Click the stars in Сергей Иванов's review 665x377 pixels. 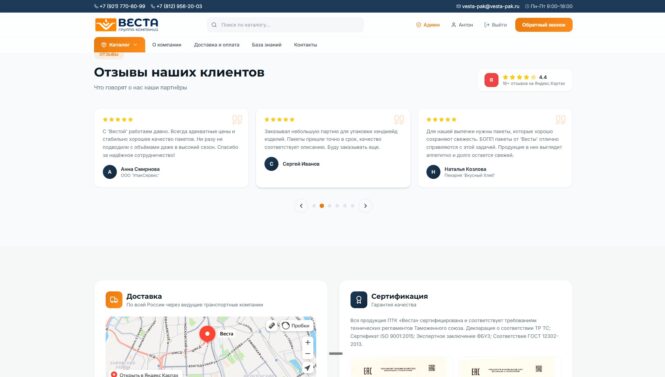(x=279, y=120)
